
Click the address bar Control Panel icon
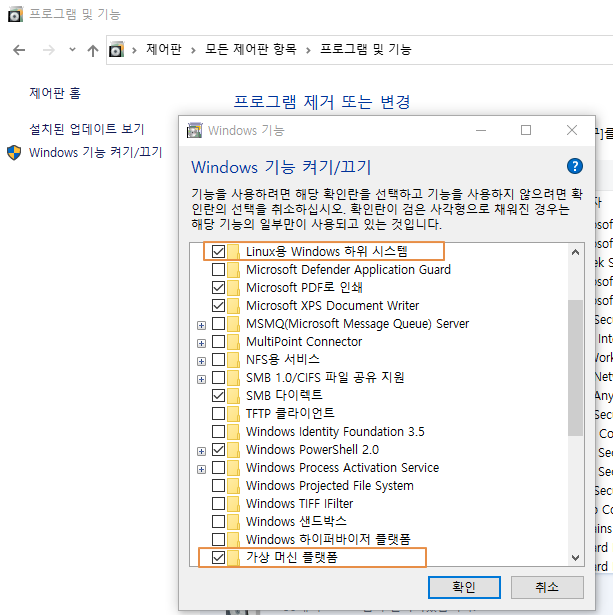click(x=116, y=50)
